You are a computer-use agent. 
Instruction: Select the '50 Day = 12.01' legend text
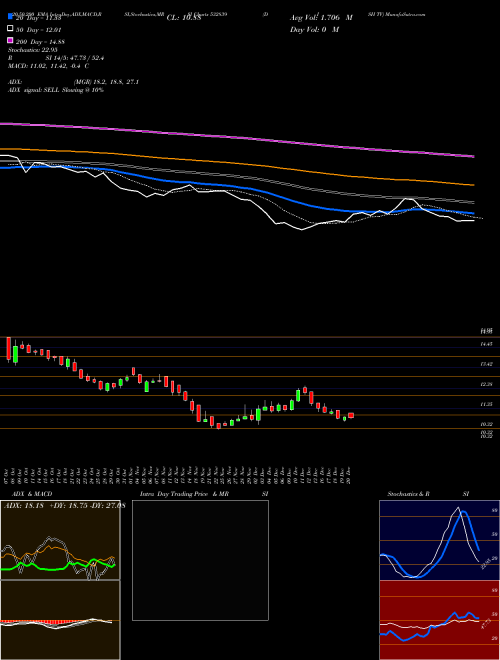[39, 30]
